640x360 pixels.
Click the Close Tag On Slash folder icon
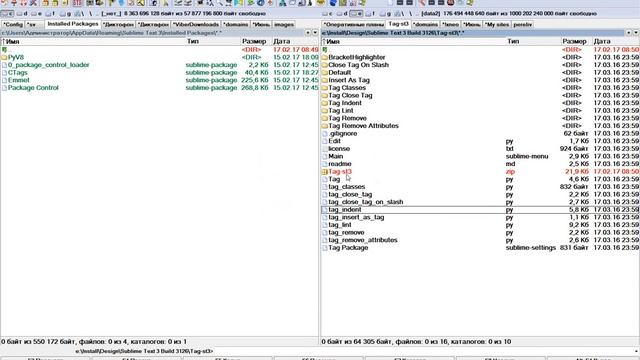tap(325, 65)
